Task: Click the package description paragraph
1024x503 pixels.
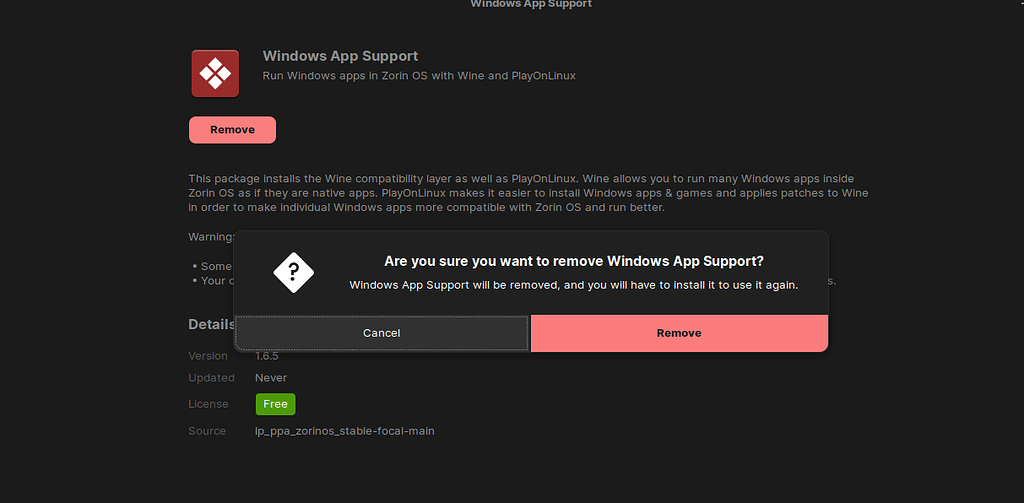Action: (x=528, y=193)
